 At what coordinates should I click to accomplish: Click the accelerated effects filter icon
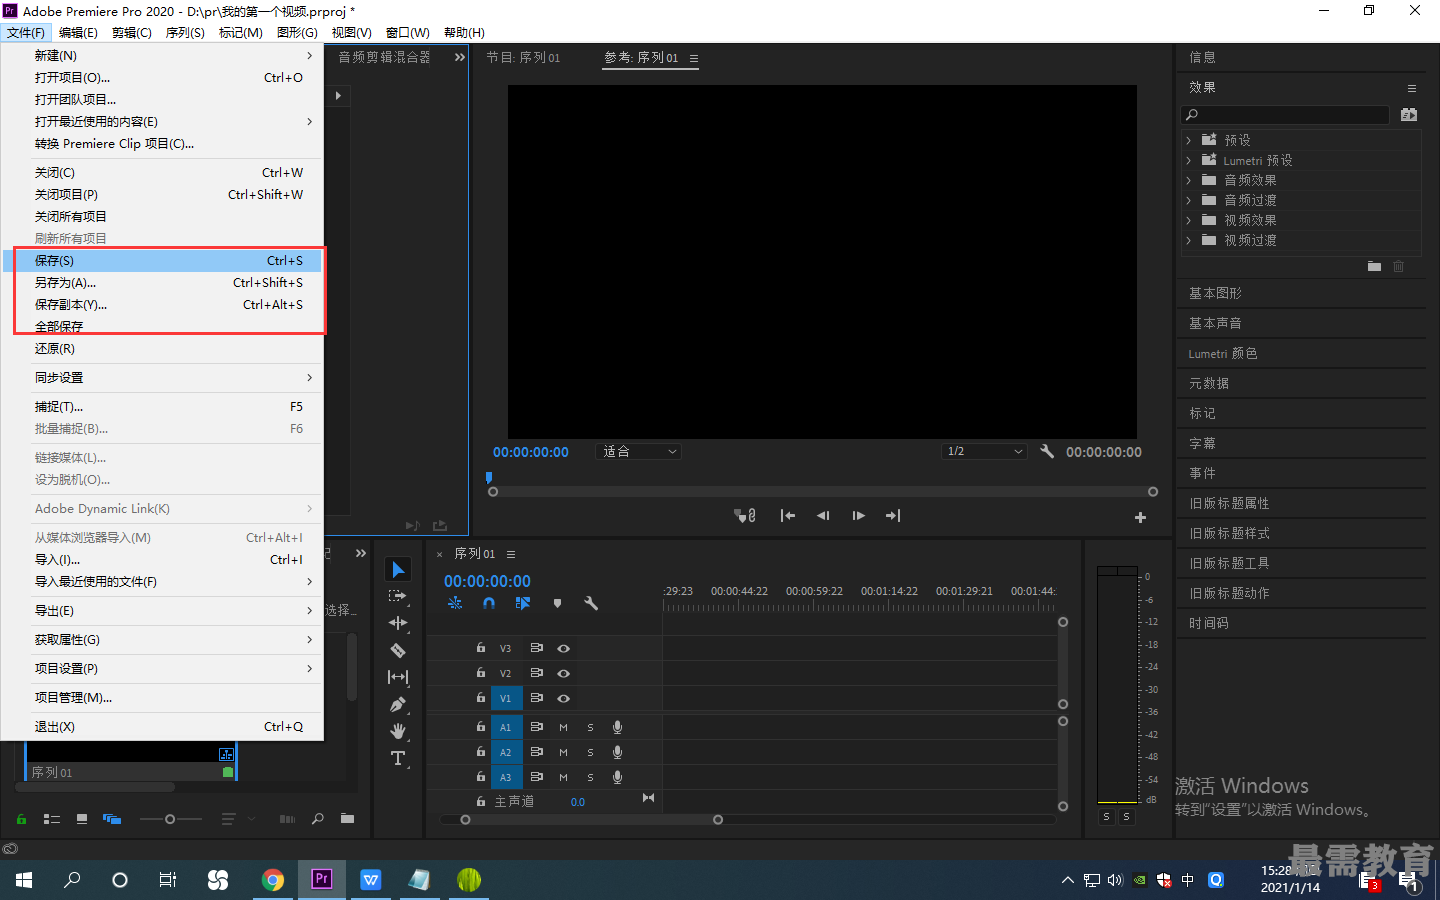[1409, 115]
